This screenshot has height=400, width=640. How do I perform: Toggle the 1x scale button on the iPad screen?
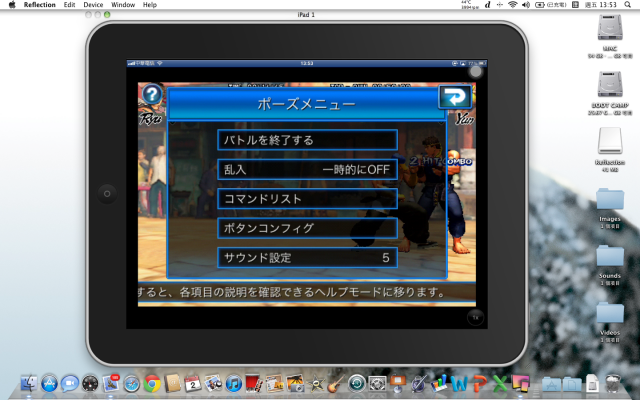475,317
